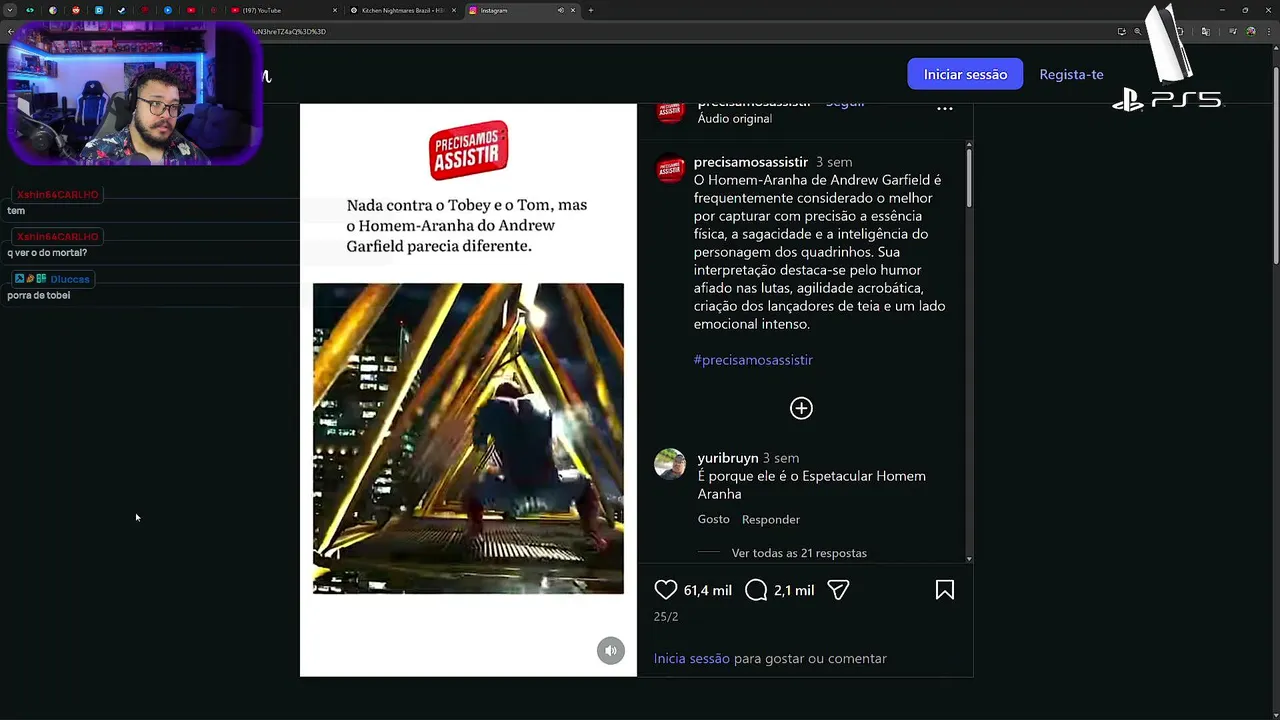Close the Instagram tab
The height and width of the screenshot is (720, 1280).
point(573,10)
